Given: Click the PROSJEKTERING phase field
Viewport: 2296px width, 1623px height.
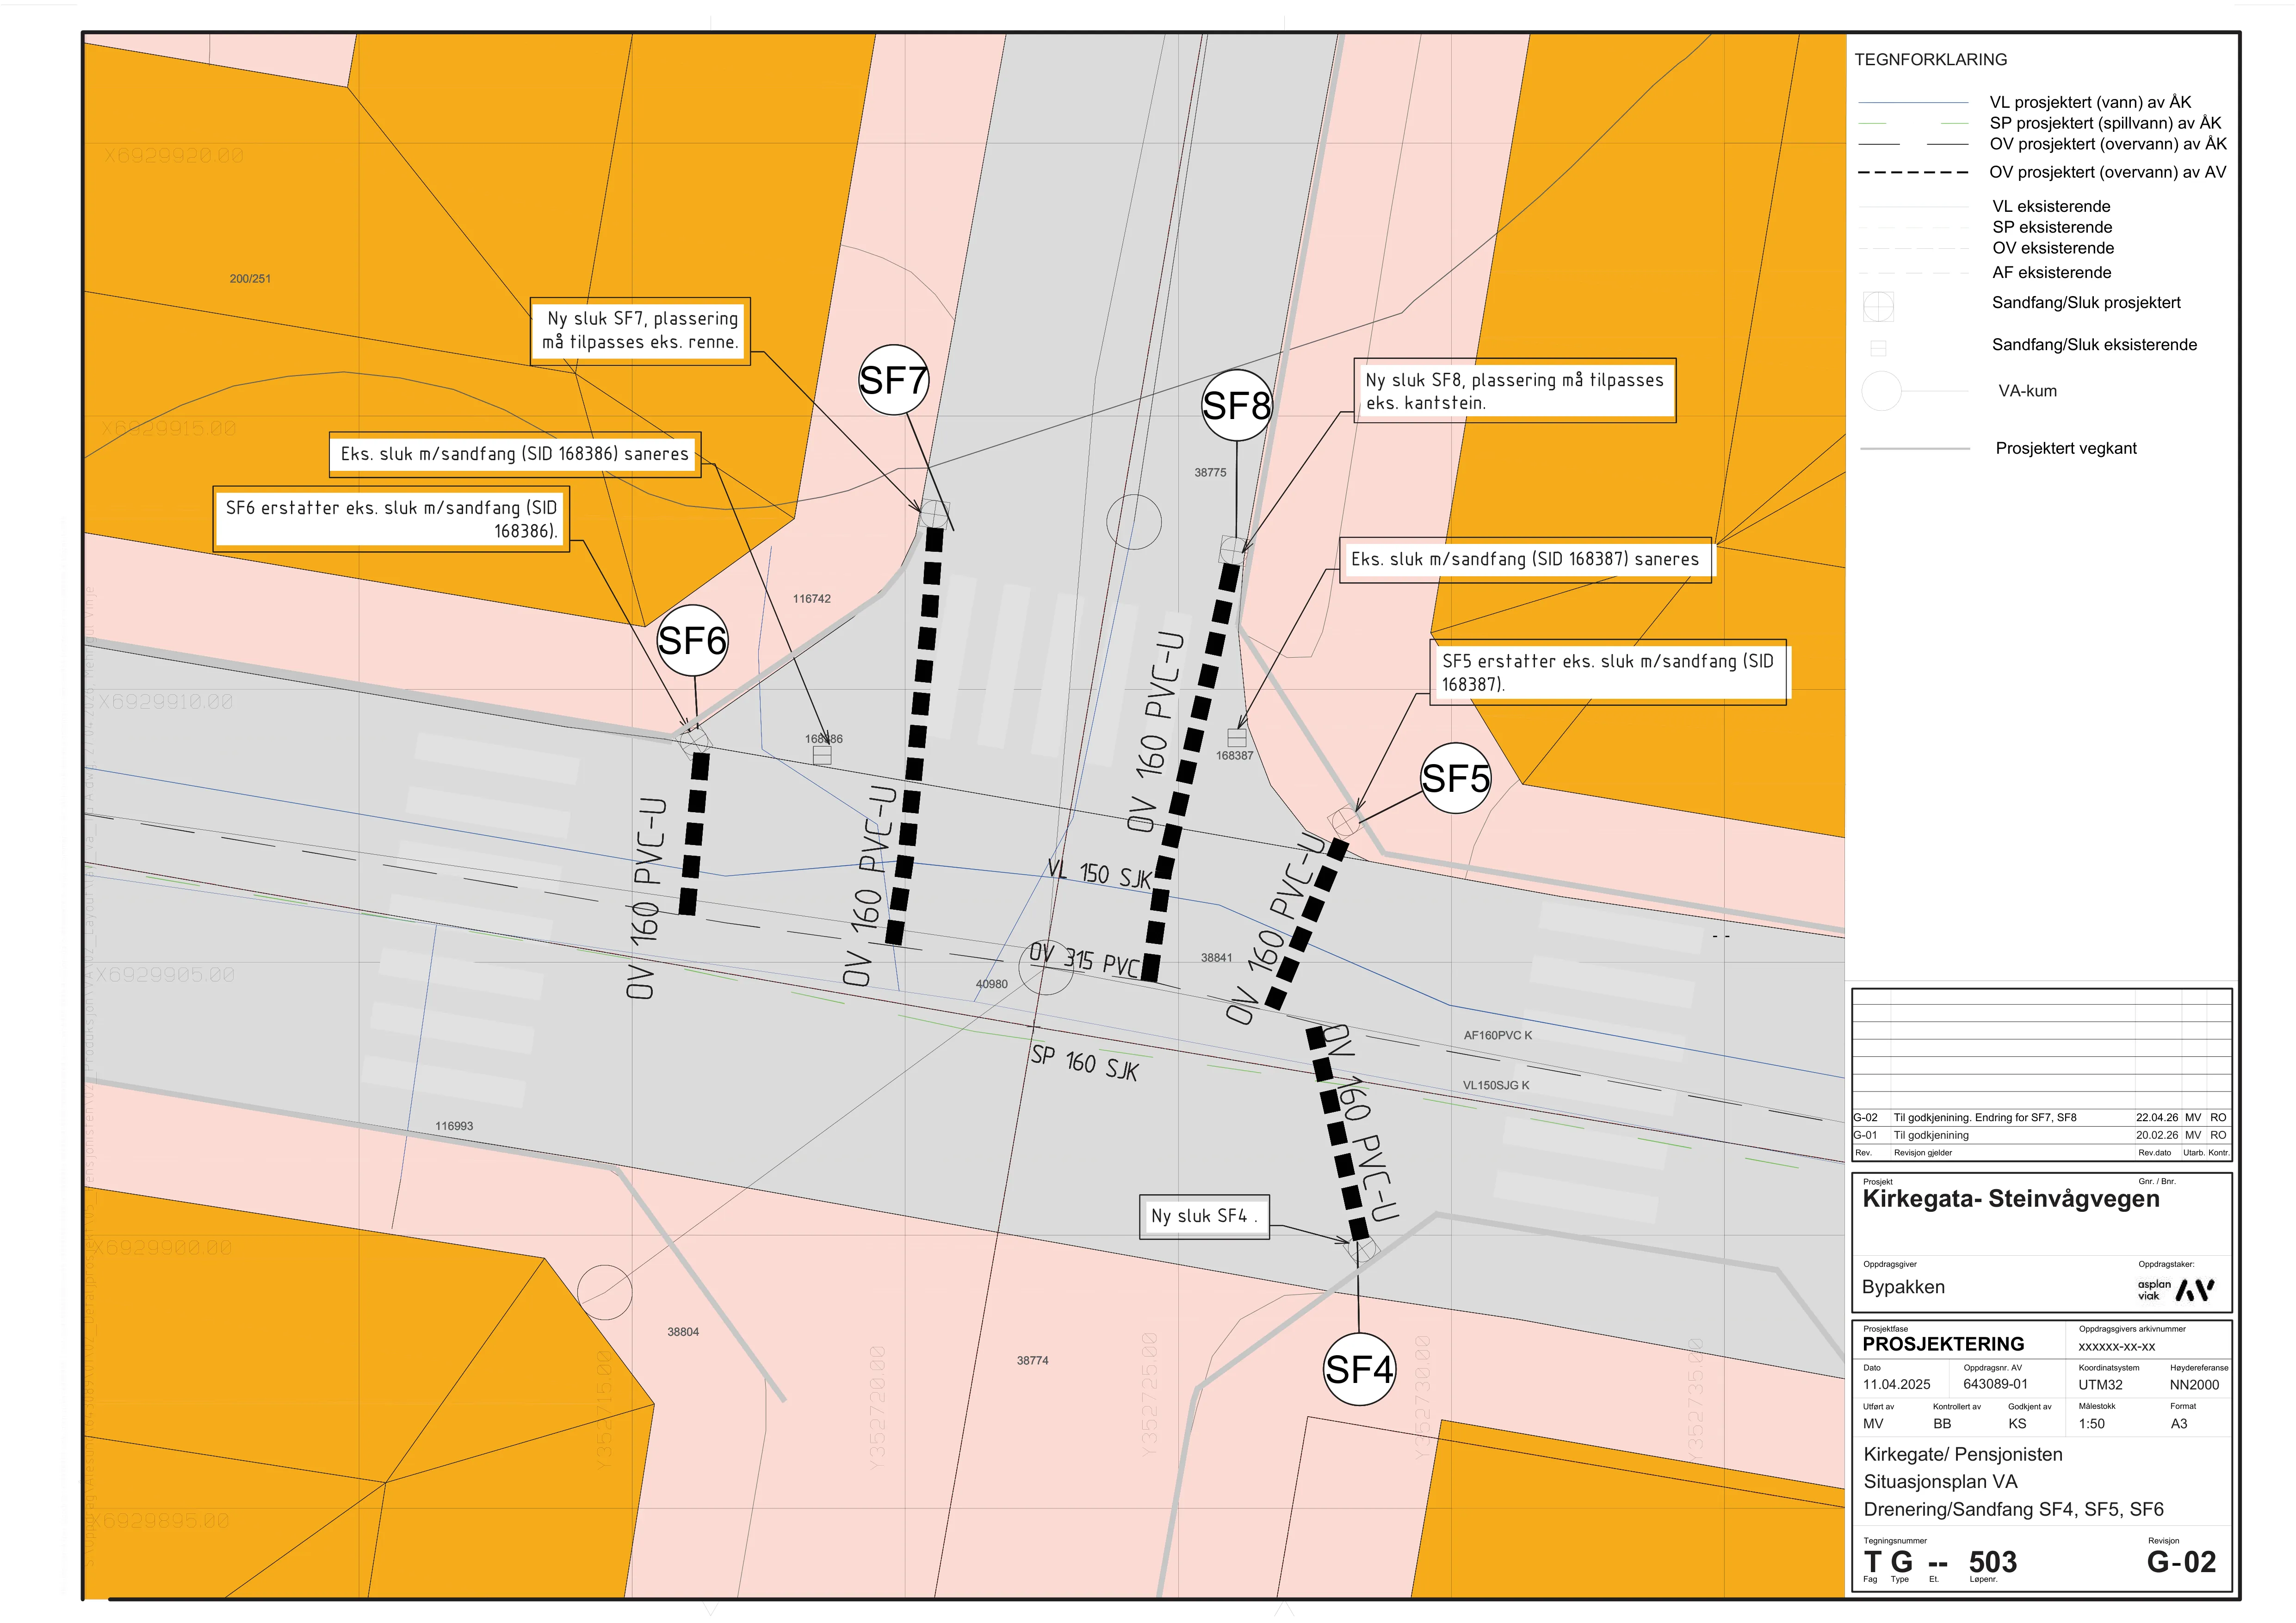Looking at the screenshot, I should (x=1943, y=1344).
